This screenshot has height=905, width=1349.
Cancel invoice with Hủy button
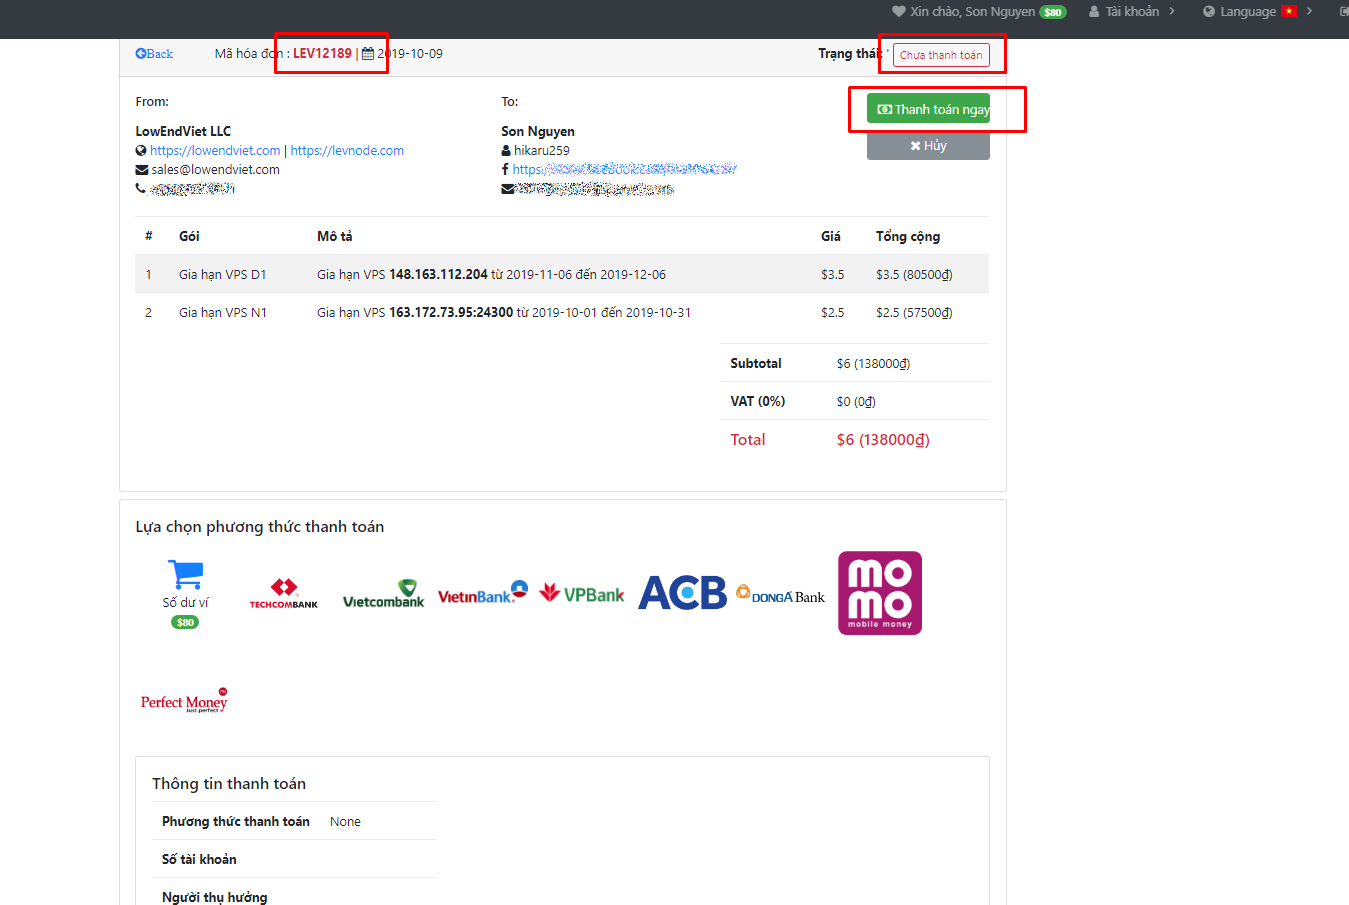point(928,146)
